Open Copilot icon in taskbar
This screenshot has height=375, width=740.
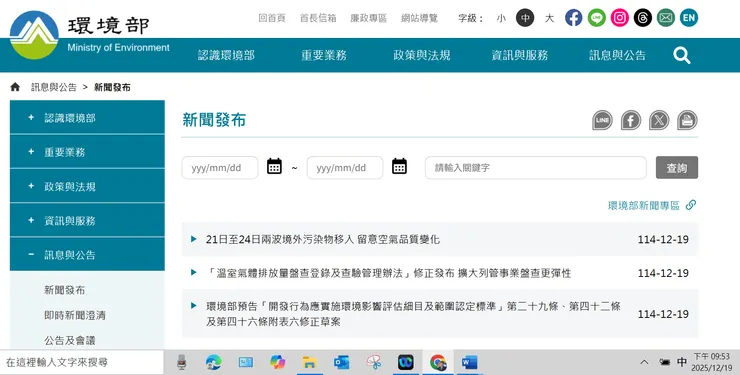coord(278,362)
